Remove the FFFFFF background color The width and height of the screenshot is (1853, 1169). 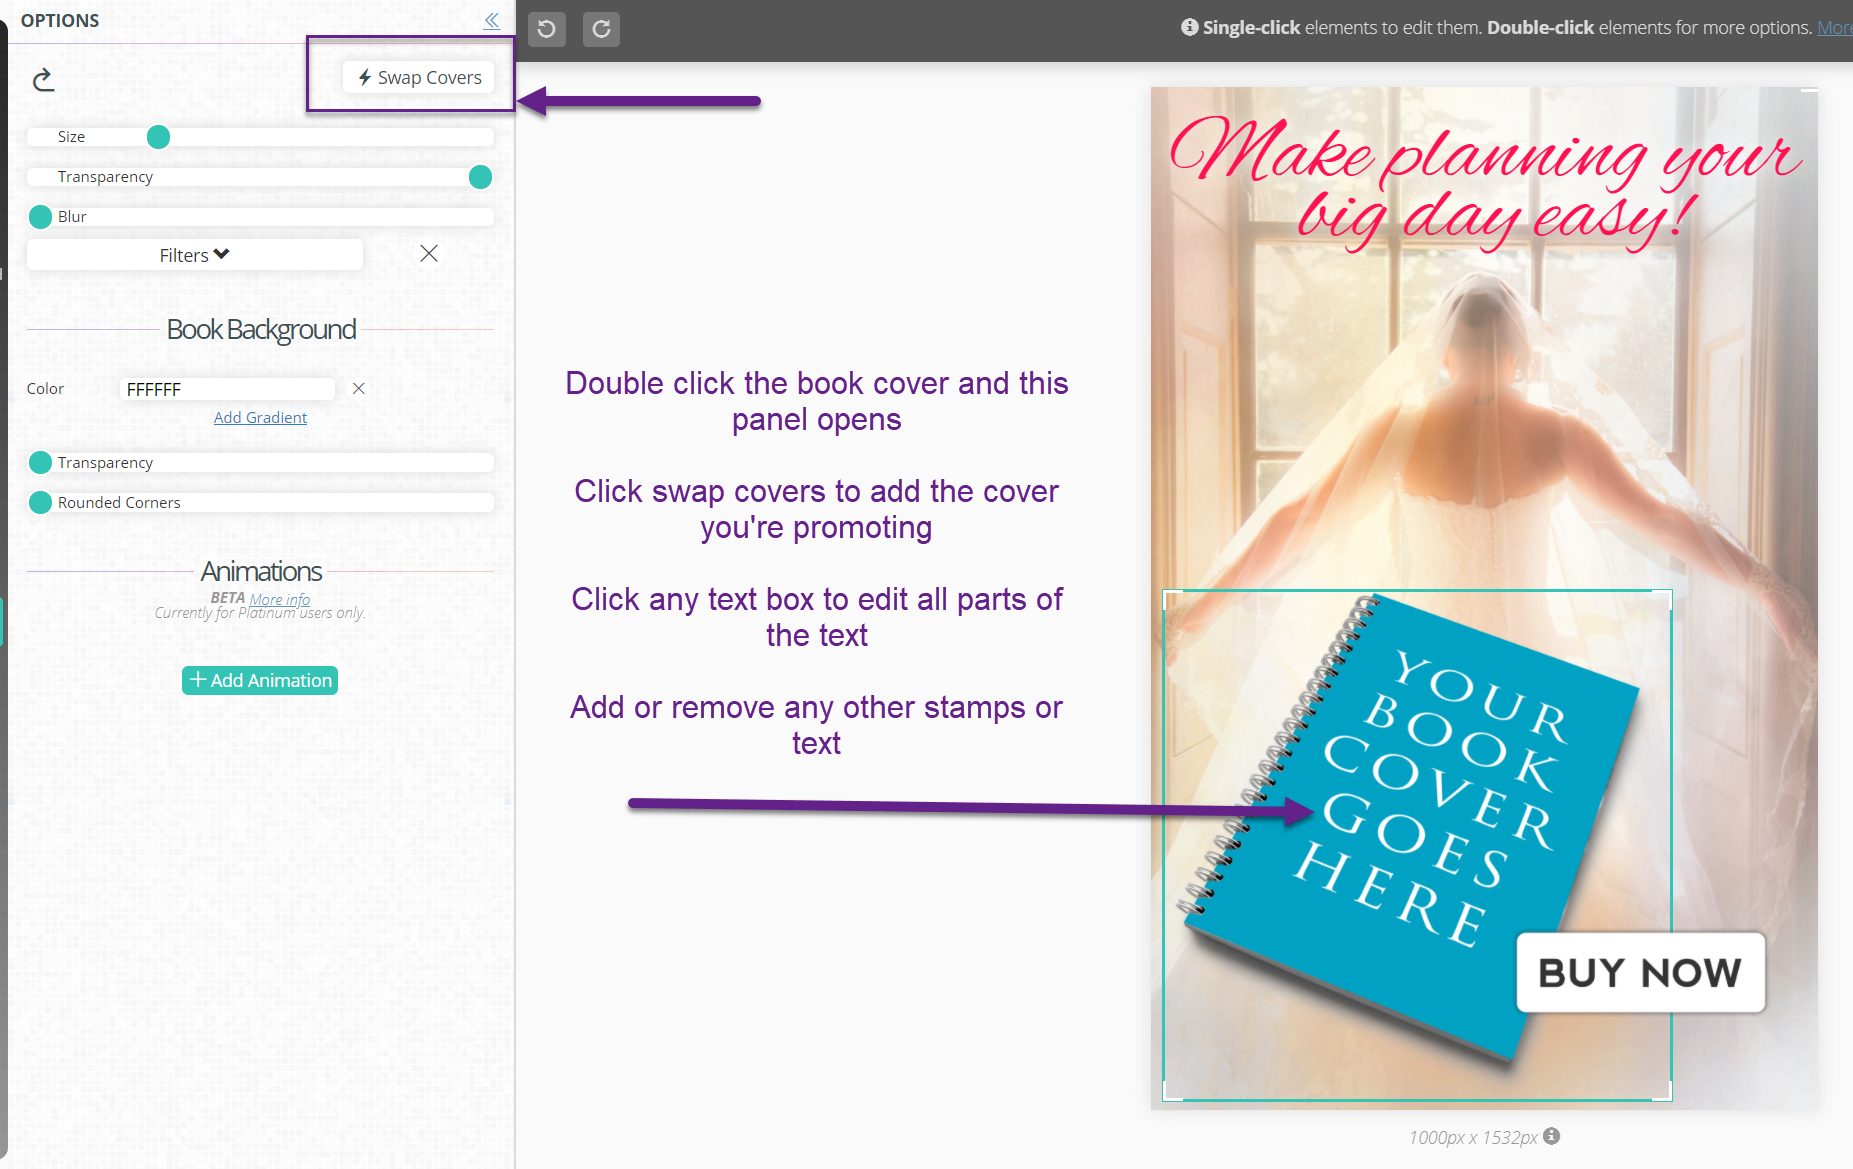click(358, 389)
